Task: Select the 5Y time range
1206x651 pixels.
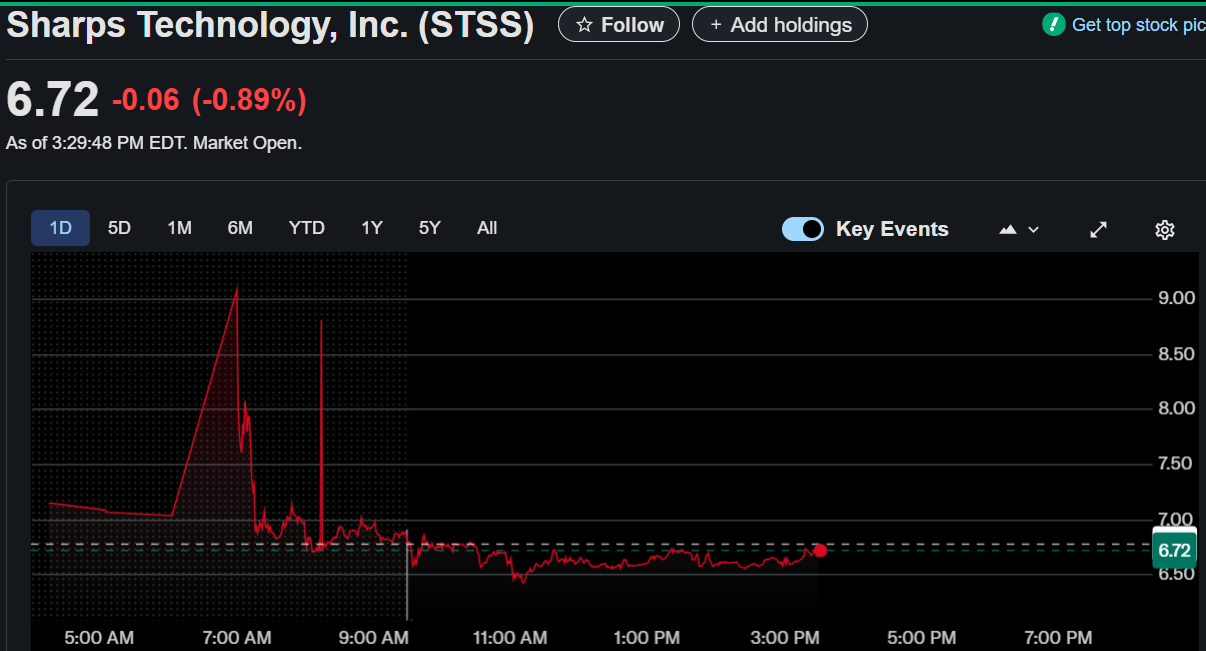Action: (430, 228)
